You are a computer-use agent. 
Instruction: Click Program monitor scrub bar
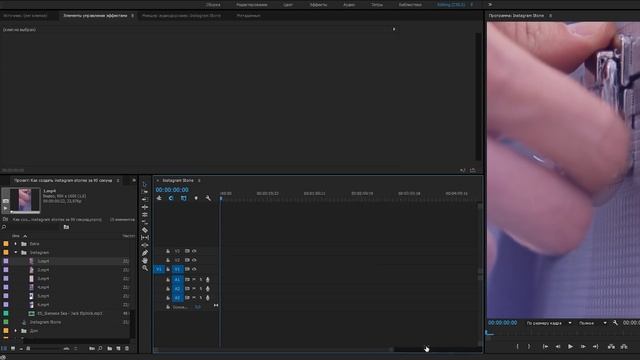pyautogui.click(x=563, y=334)
